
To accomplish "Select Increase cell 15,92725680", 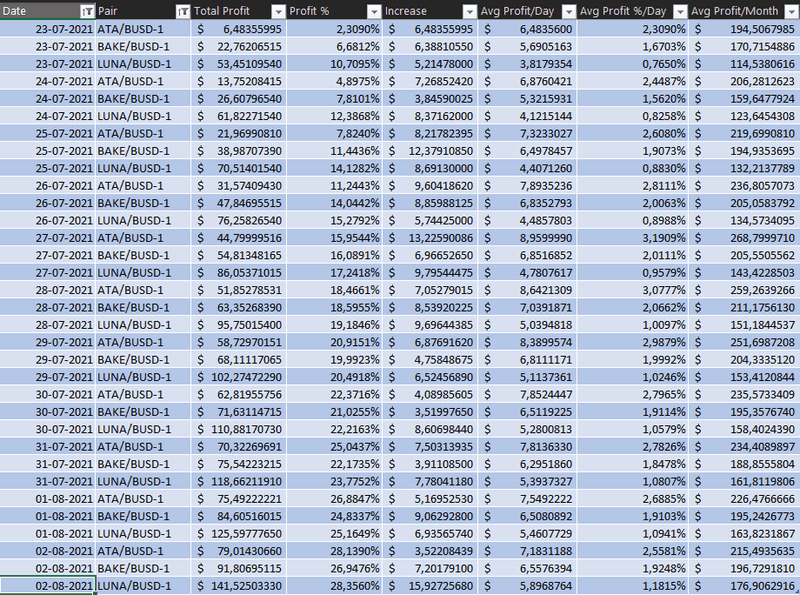I will [x=430, y=585].
